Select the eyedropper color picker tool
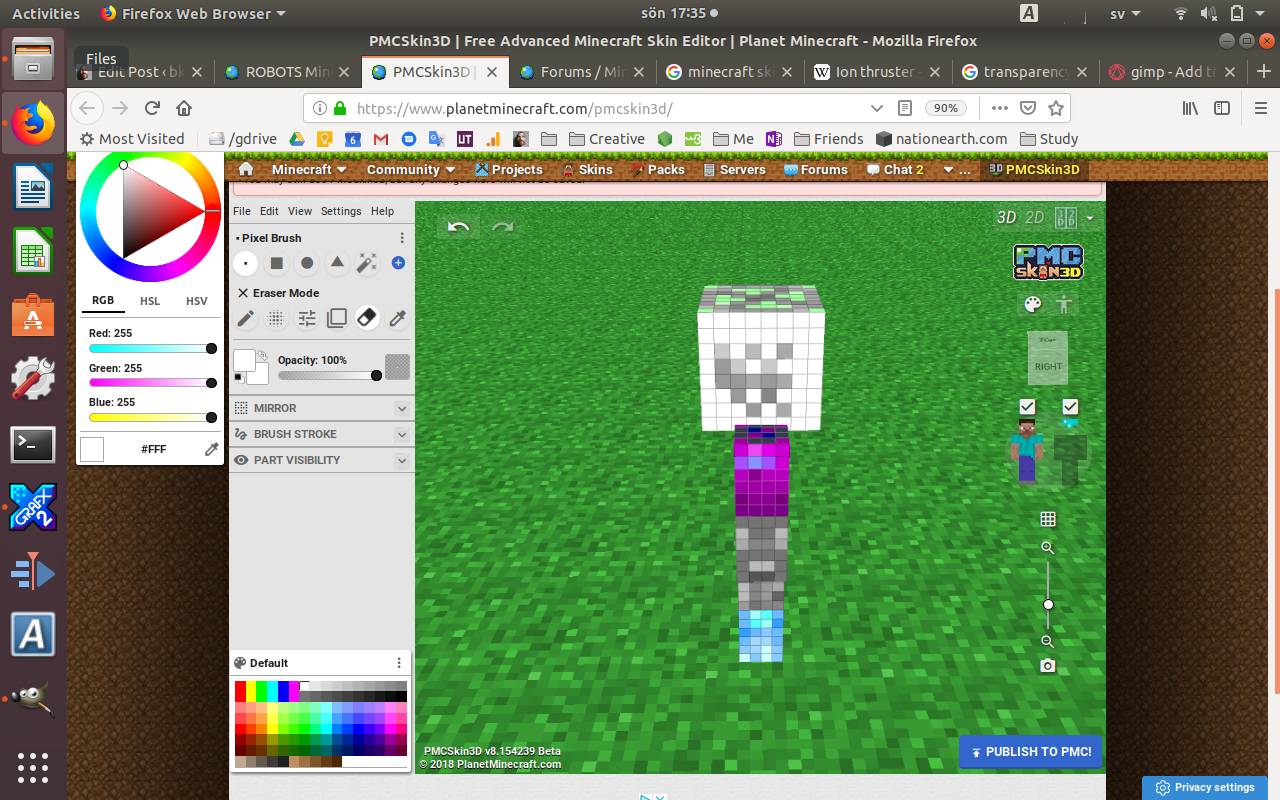 click(x=398, y=319)
